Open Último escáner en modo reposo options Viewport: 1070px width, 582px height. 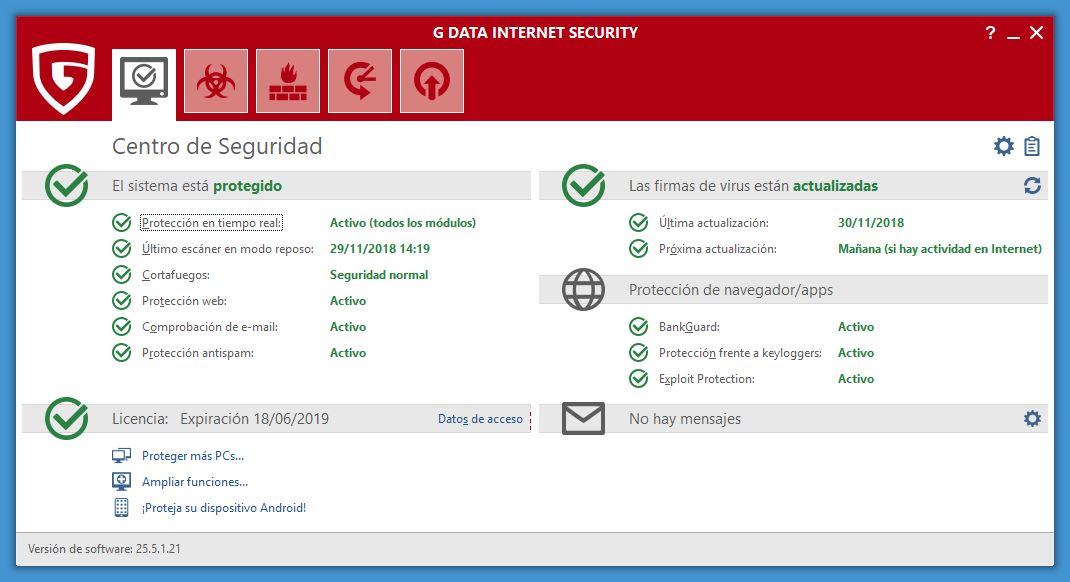pyautogui.click(x=228, y=249)
